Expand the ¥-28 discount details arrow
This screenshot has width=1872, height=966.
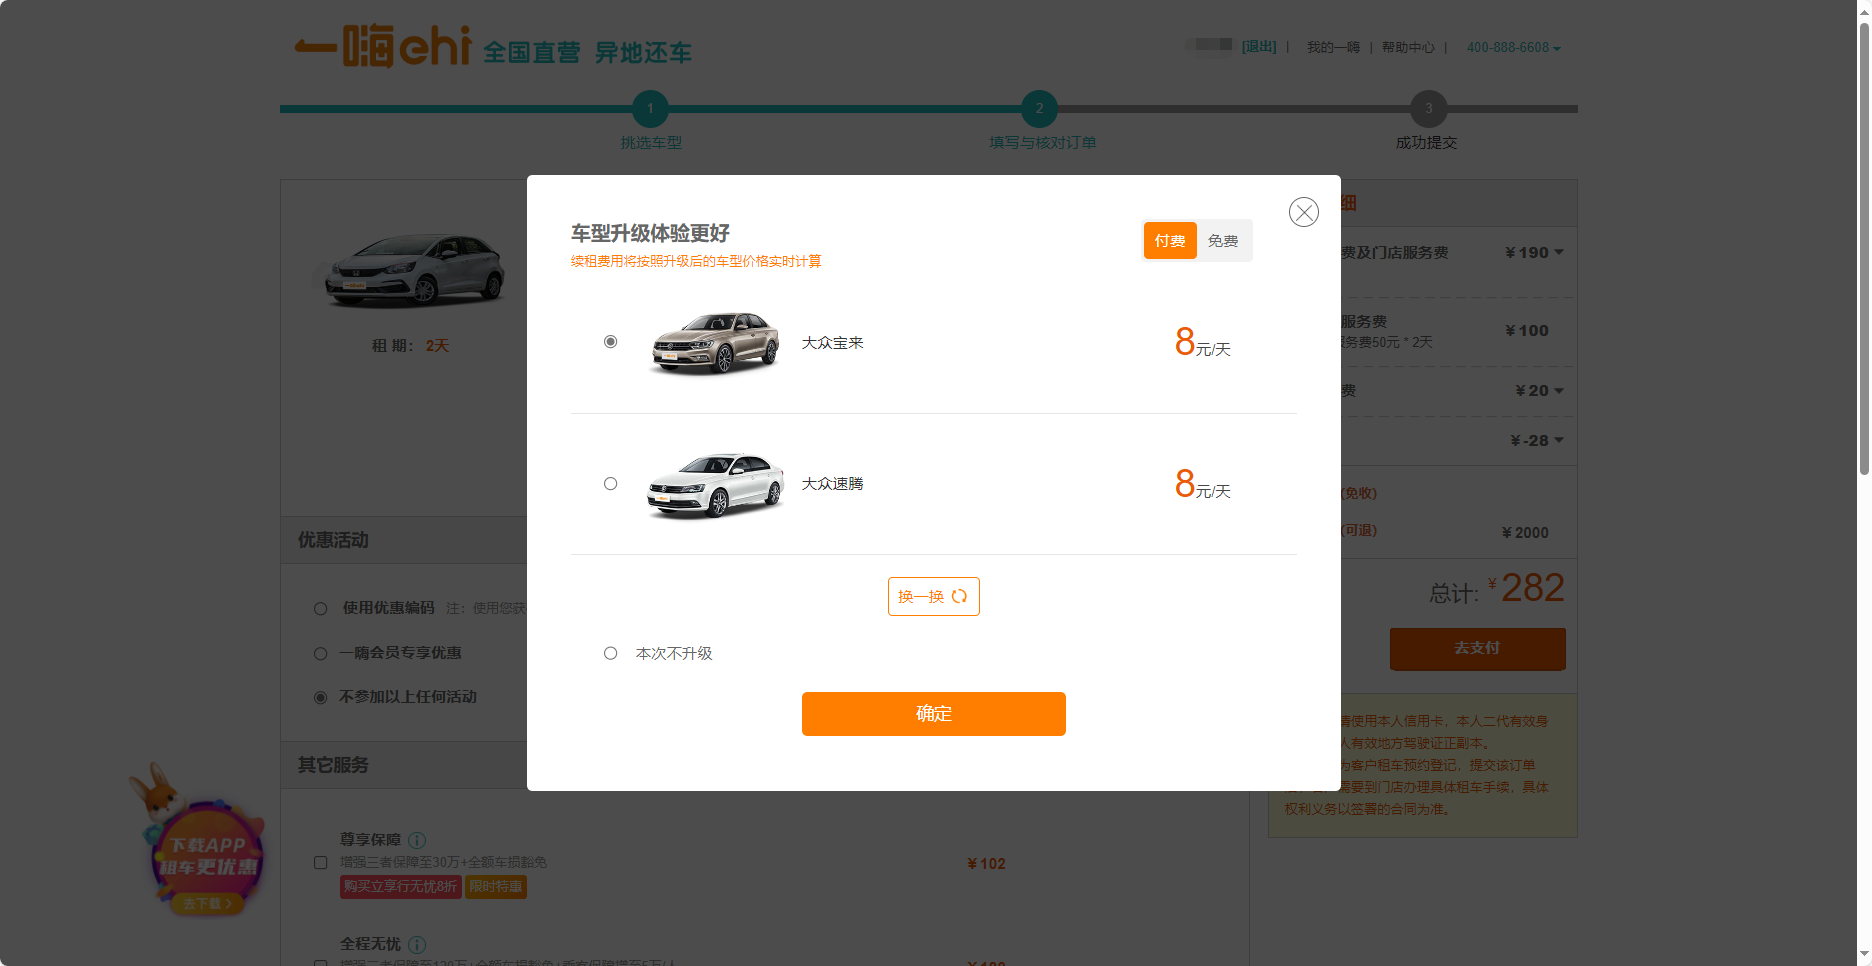[x=1559, y=441]
